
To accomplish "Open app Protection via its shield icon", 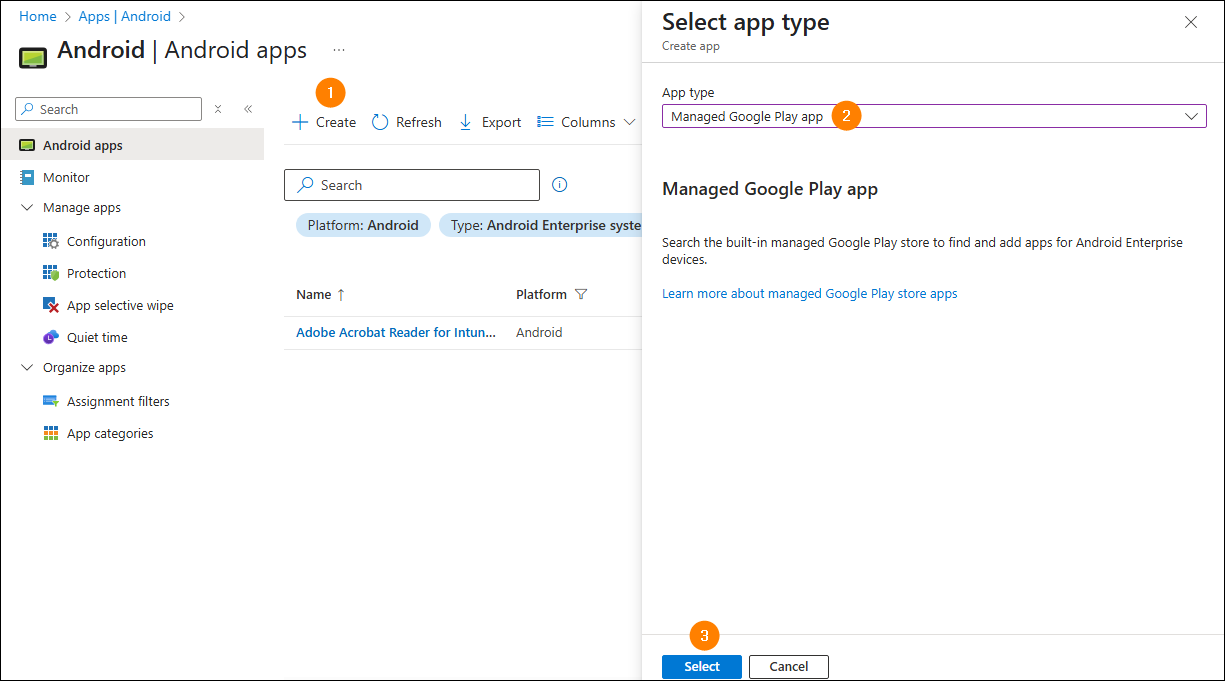I will tap(49, 272).
